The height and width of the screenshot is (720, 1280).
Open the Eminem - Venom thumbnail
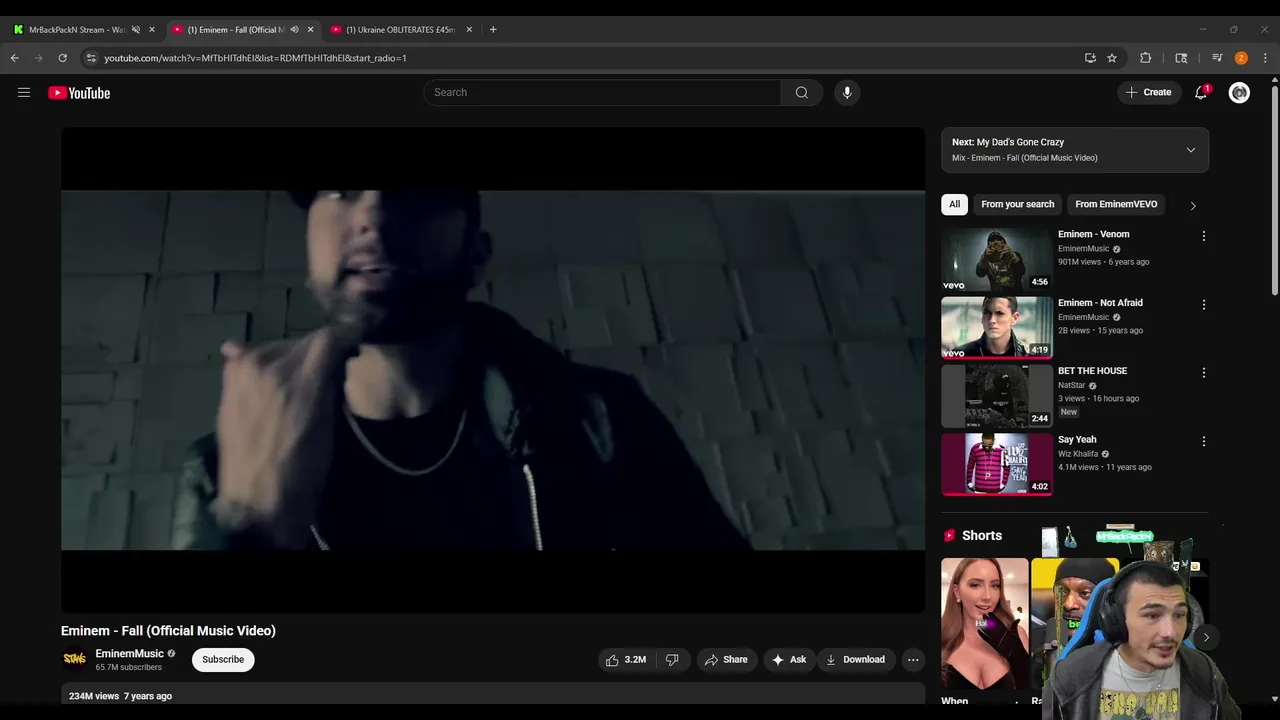(997, 259)
